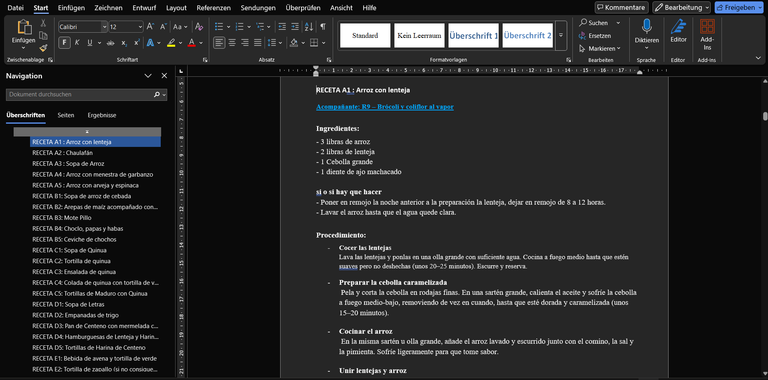The height and width of the screenshot is (380, 768).
Task: Toggle align right
Action: pyautogui.click(x=244, y=43)
